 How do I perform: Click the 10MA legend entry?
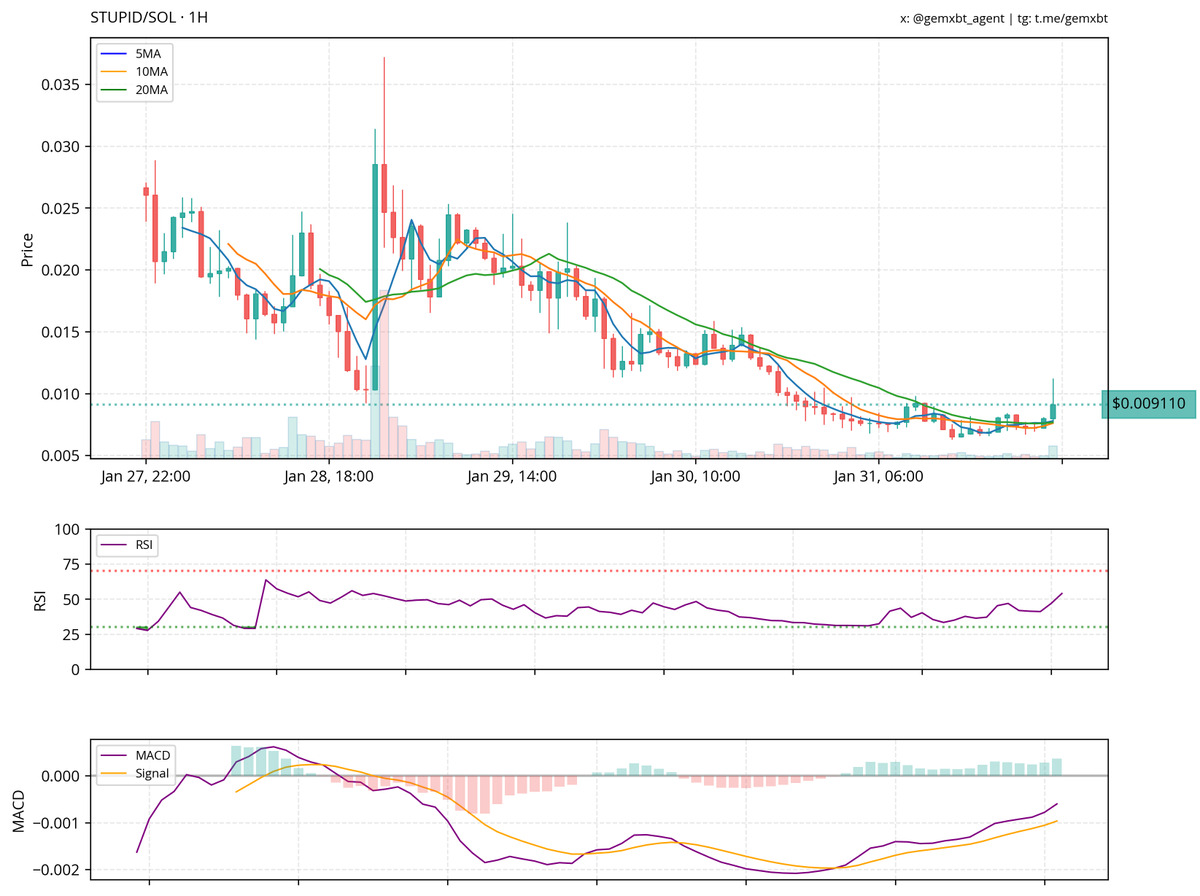[135, 71]
